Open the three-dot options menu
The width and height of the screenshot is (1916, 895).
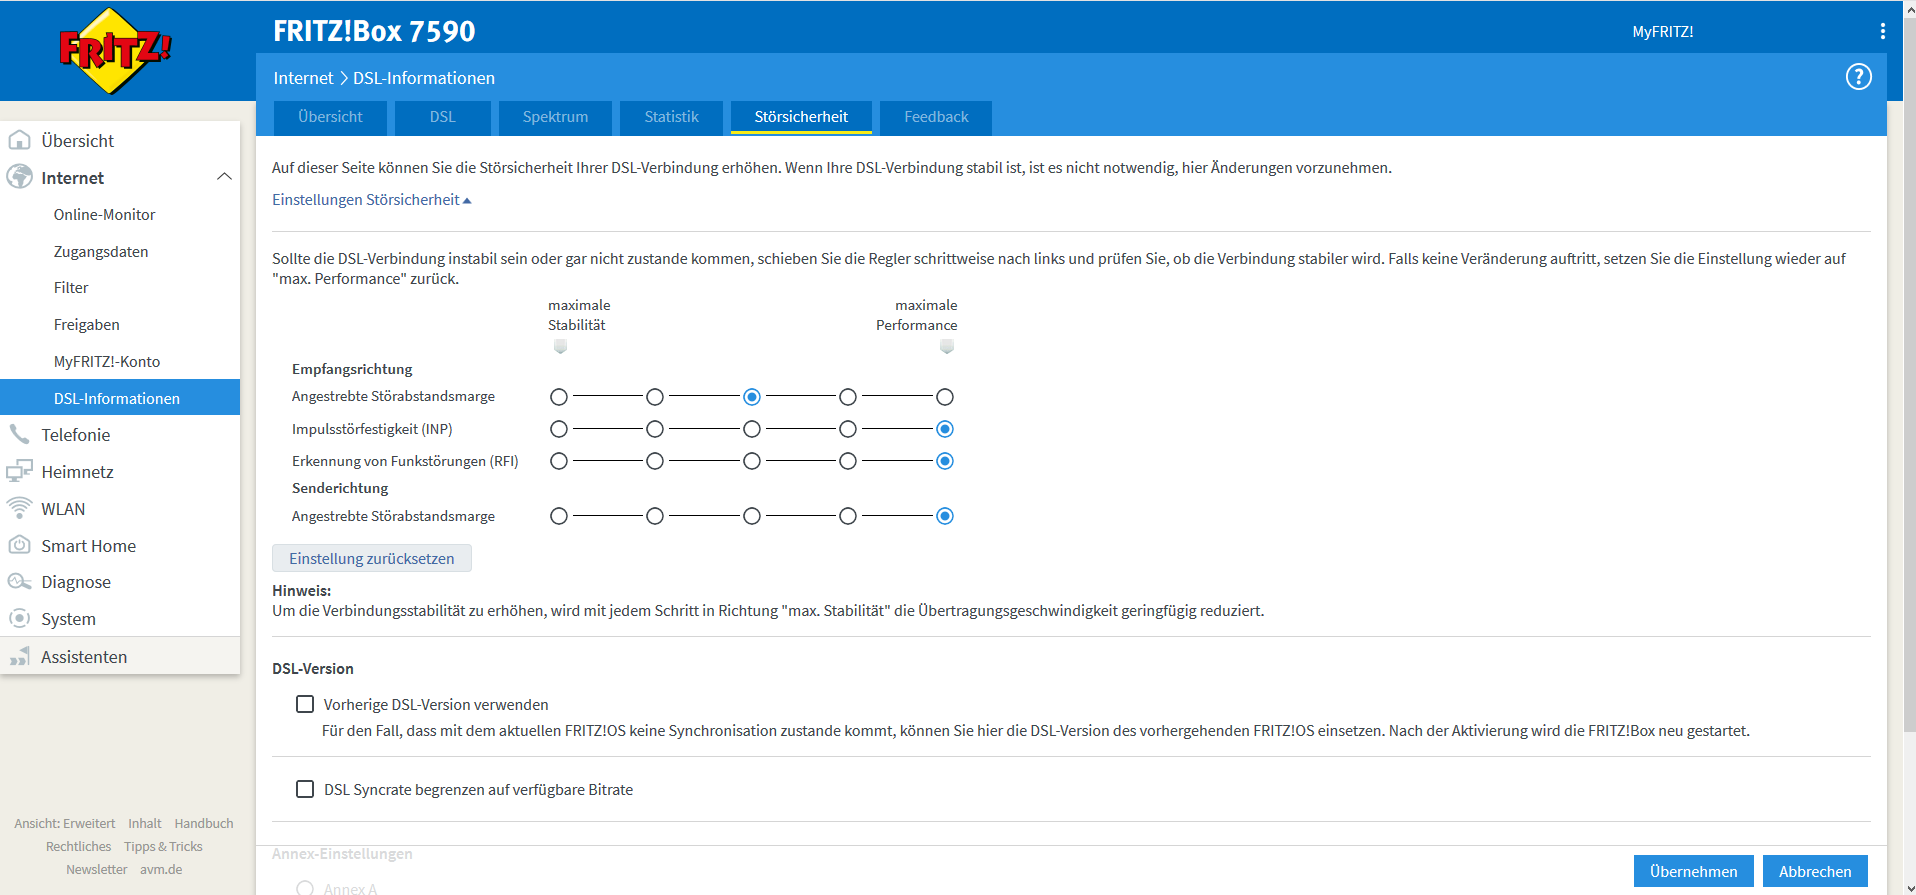pos(1882,31)
